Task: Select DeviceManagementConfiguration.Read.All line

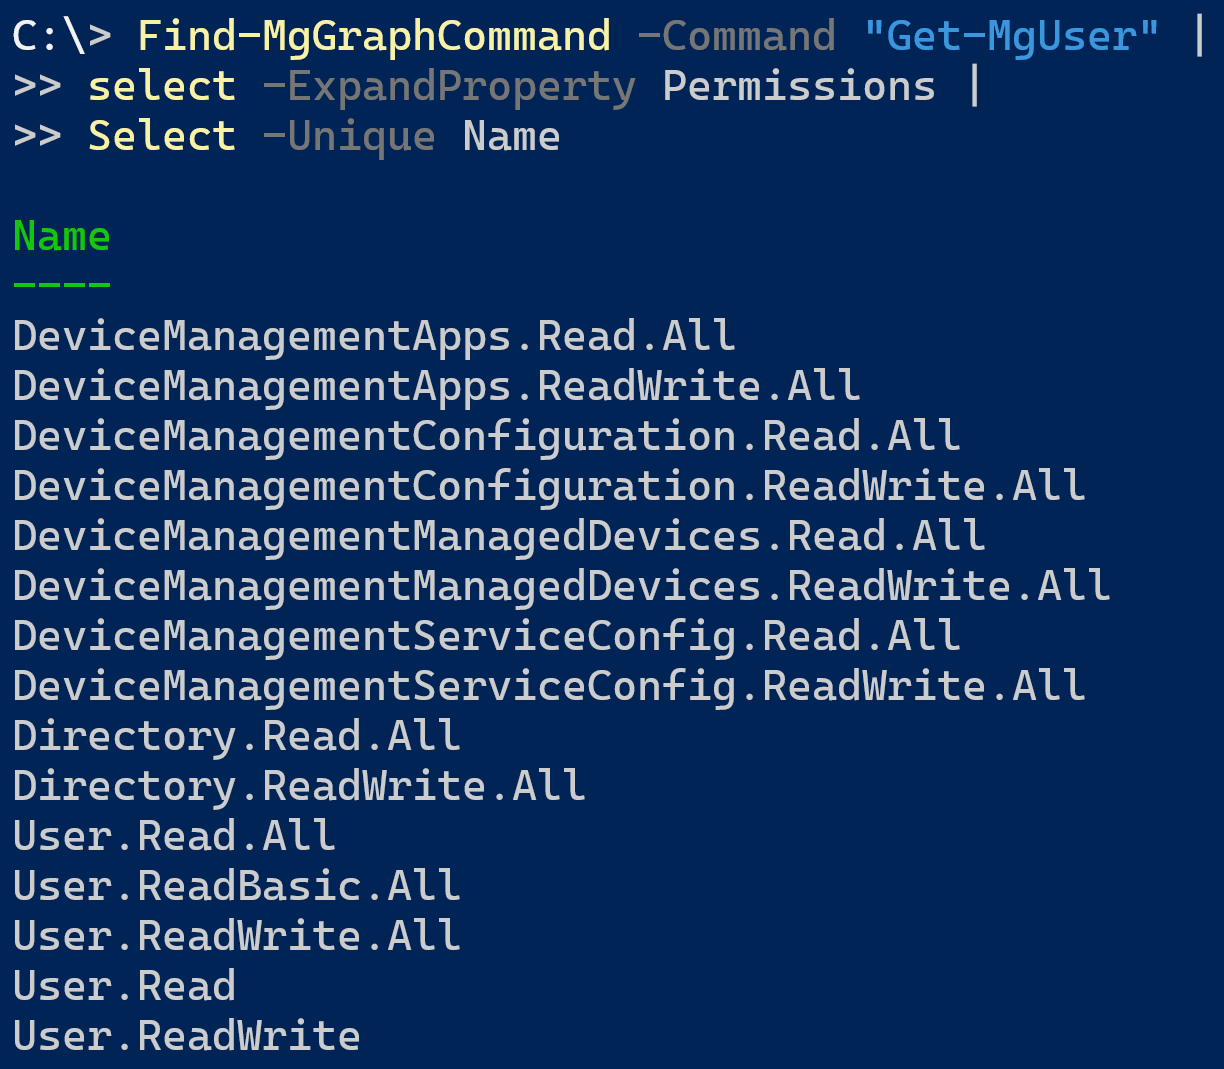Action: point(487,437)
